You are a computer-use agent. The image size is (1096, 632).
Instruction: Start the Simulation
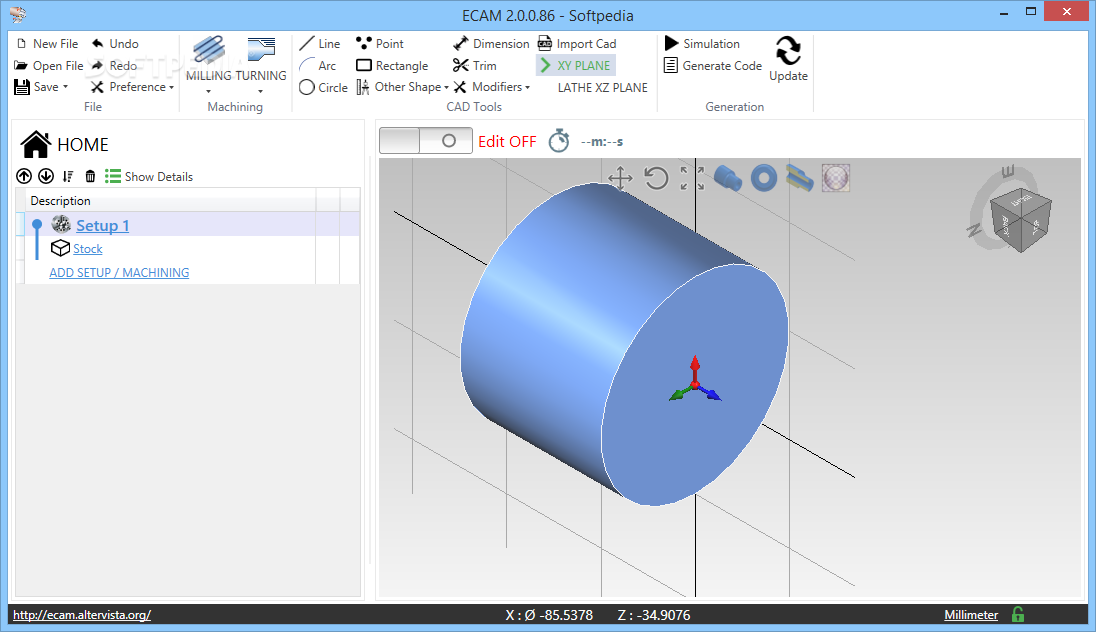702,43
